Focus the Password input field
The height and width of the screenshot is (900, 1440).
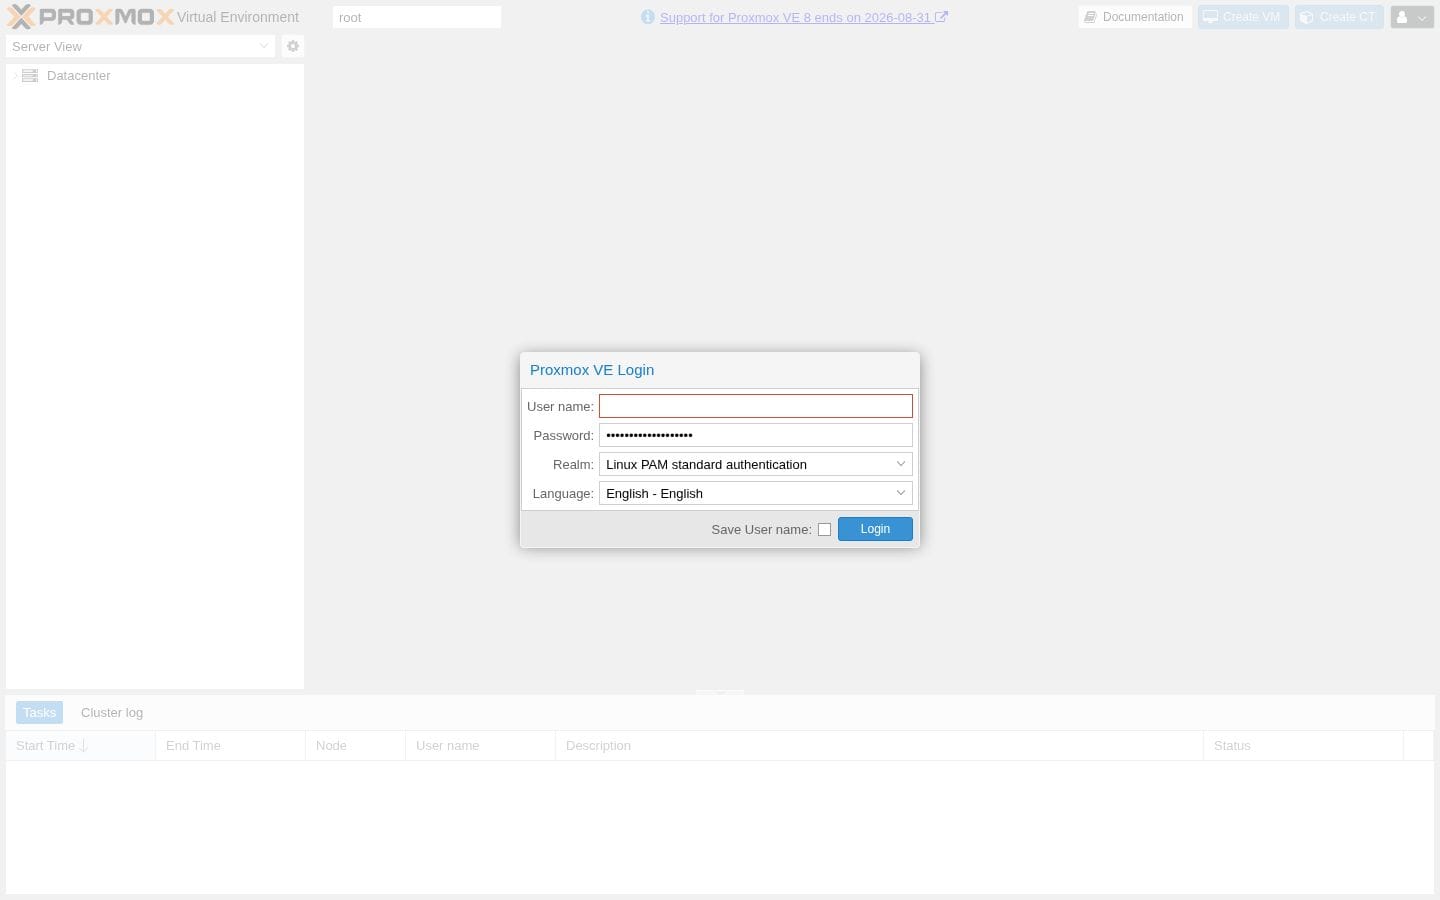[x=756, y=435]
